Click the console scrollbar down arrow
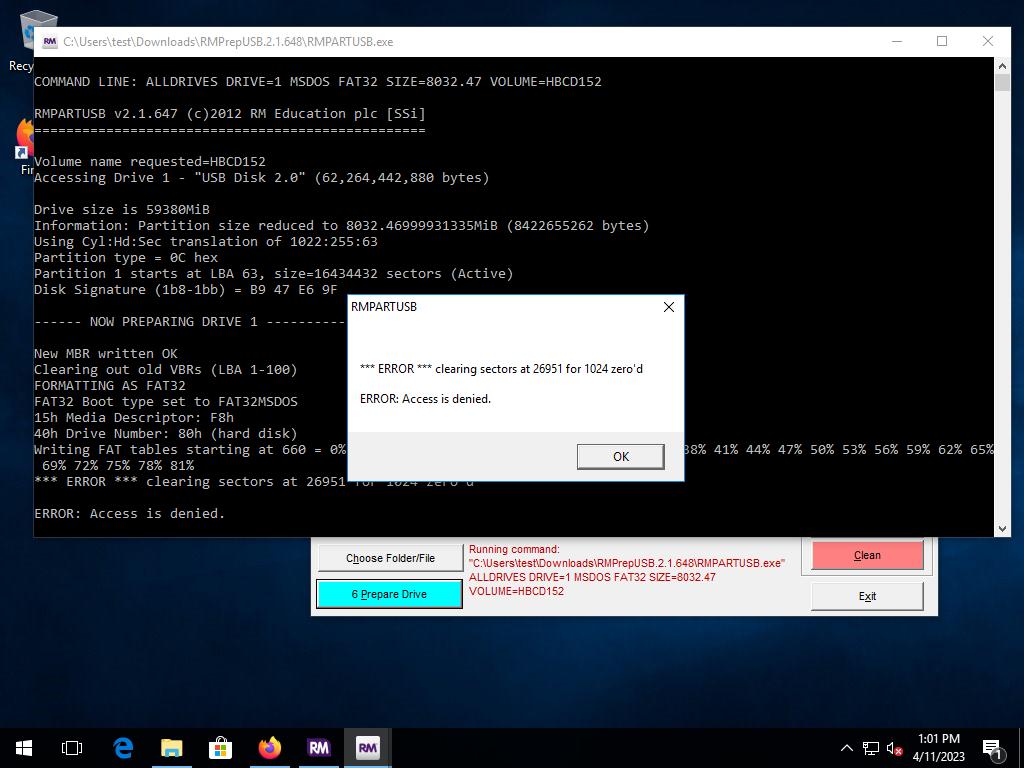Image resolution: width=1024 pixels, height=768 pixels. (x=1002, y=528)
